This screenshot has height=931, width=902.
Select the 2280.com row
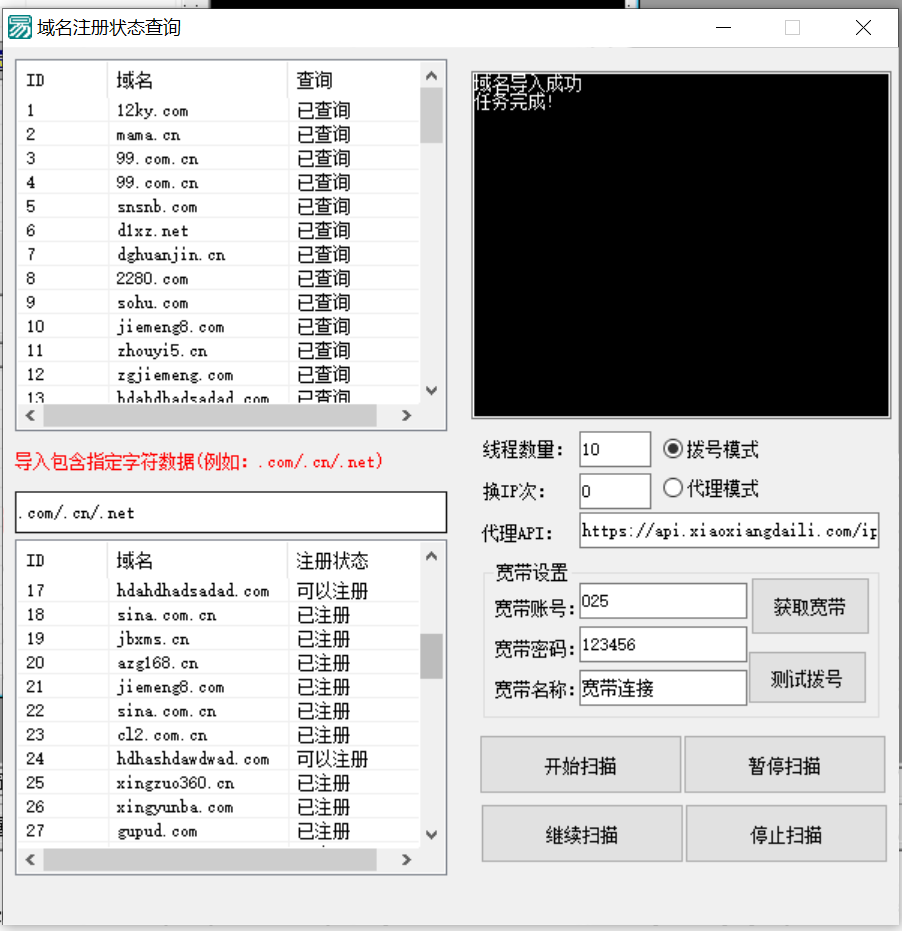point(219,278)
